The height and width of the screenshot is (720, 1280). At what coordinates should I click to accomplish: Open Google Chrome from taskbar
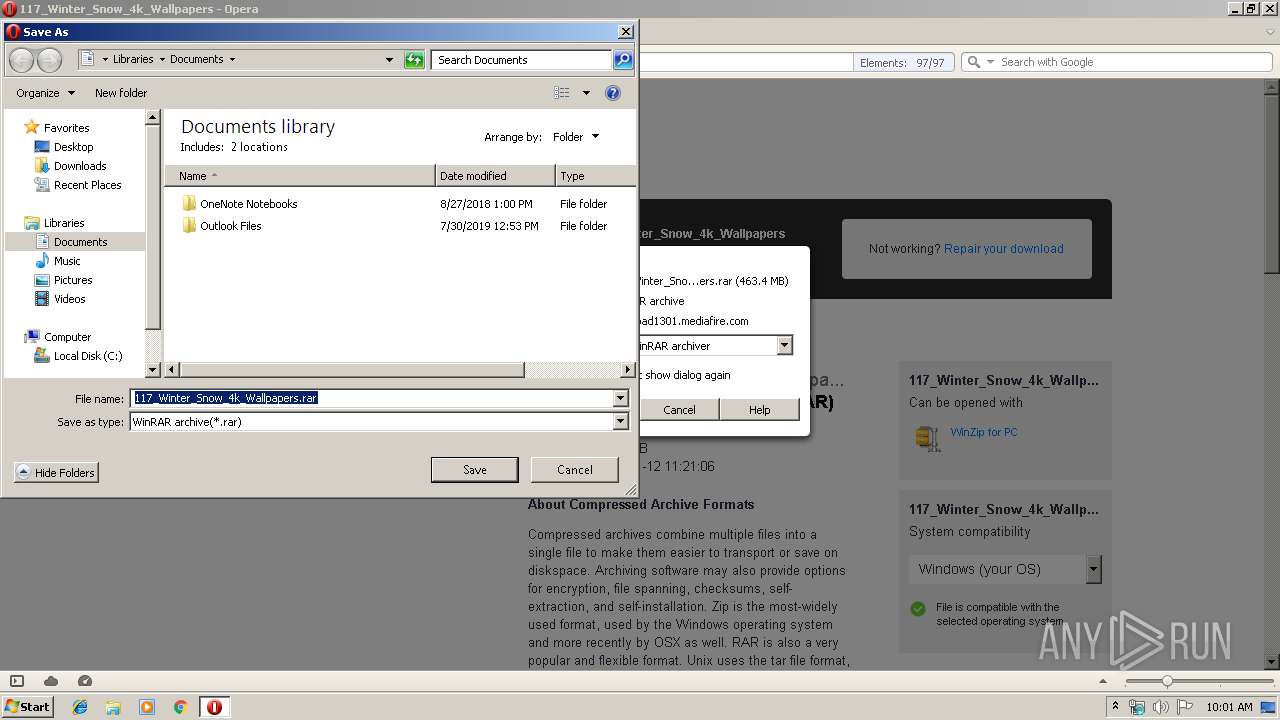181,707
